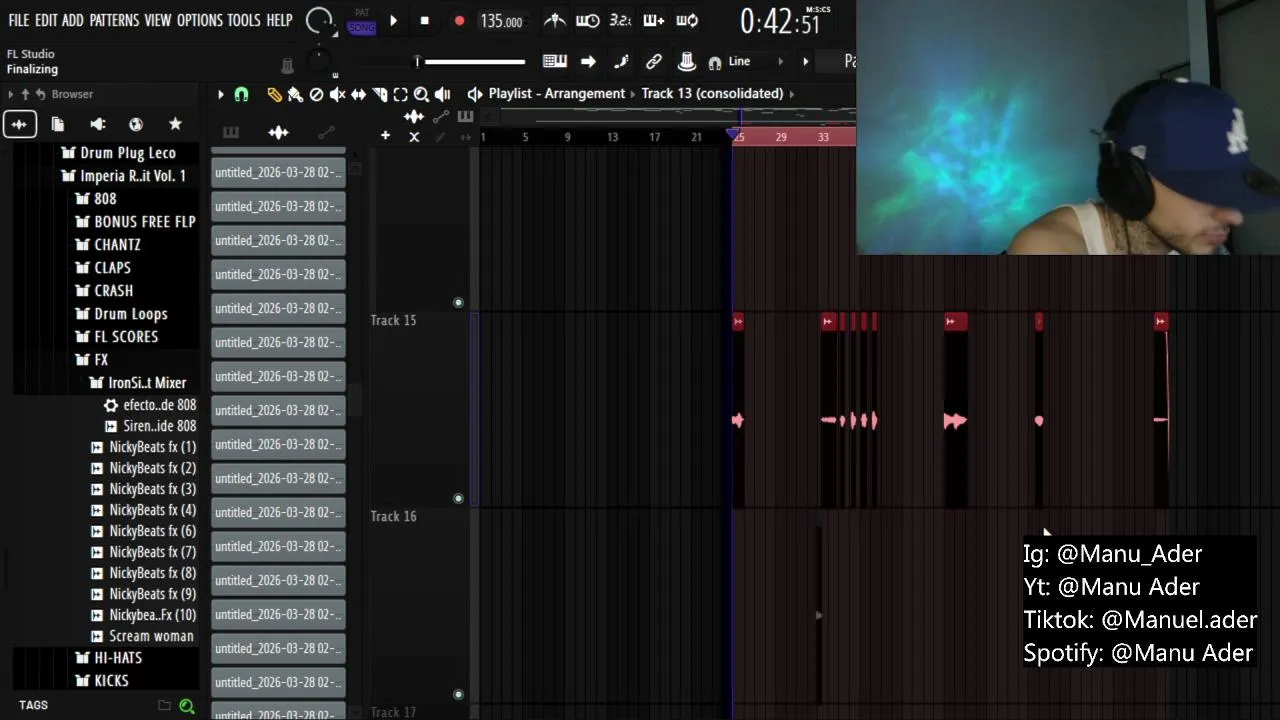
Task: Click the browser back arrow icon
Action: coord(40,94)
